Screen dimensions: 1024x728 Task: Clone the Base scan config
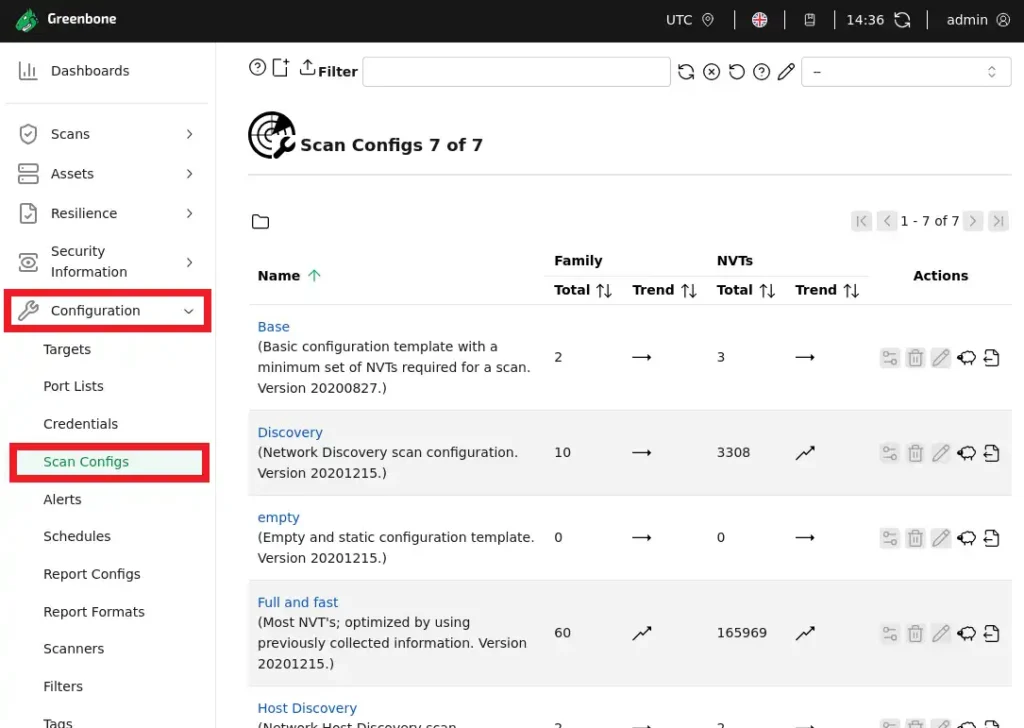click(x=966, y=358)
